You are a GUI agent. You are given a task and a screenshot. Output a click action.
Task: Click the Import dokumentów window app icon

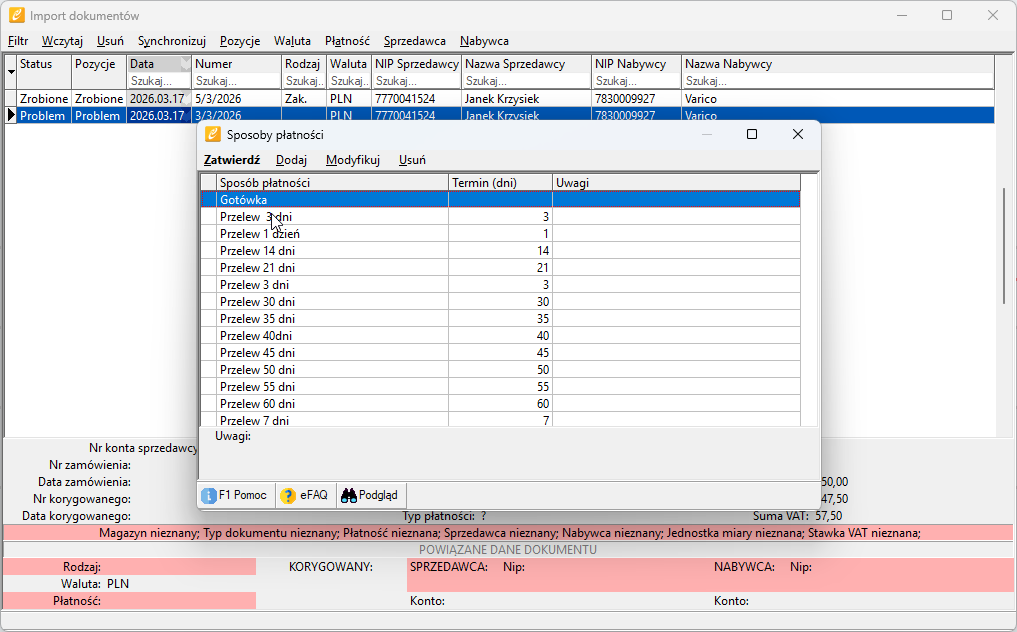click(16, 15)
